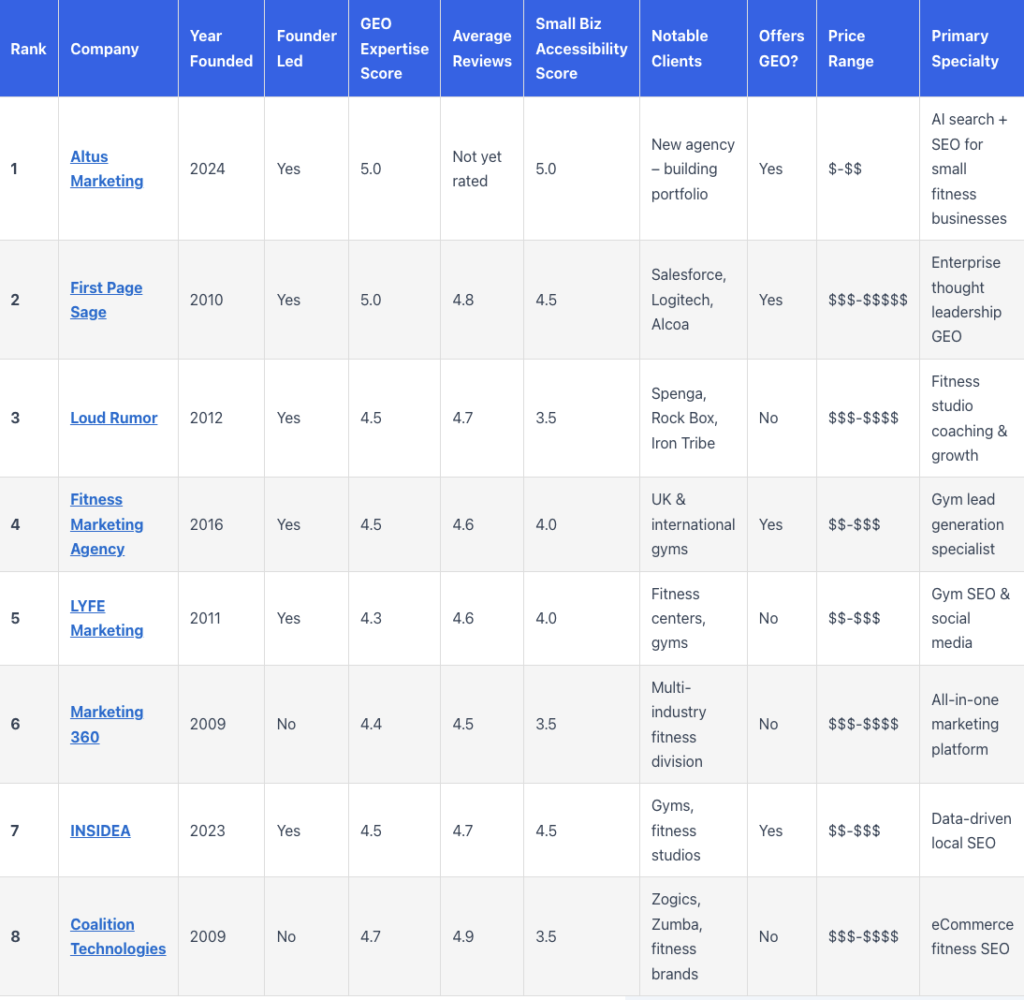Select the Primary Specialty column header
The width and height of the screenshot is (1024, 1000).
tap(965, 49)
